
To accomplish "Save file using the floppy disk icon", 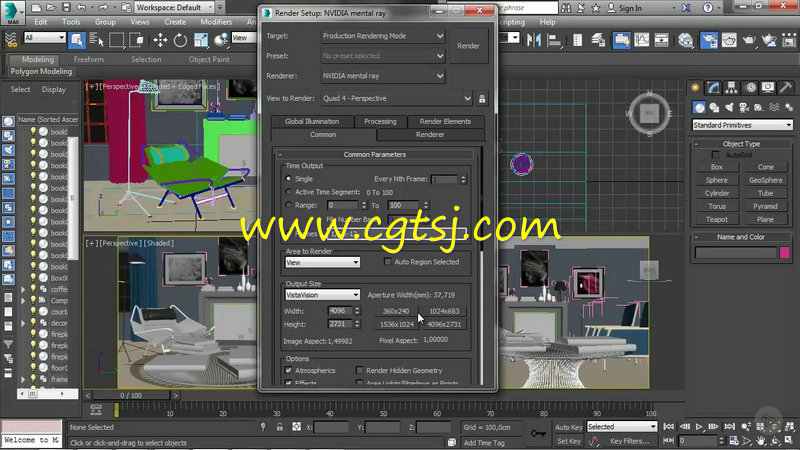I will pyautogui.click(x=66, y=7).
